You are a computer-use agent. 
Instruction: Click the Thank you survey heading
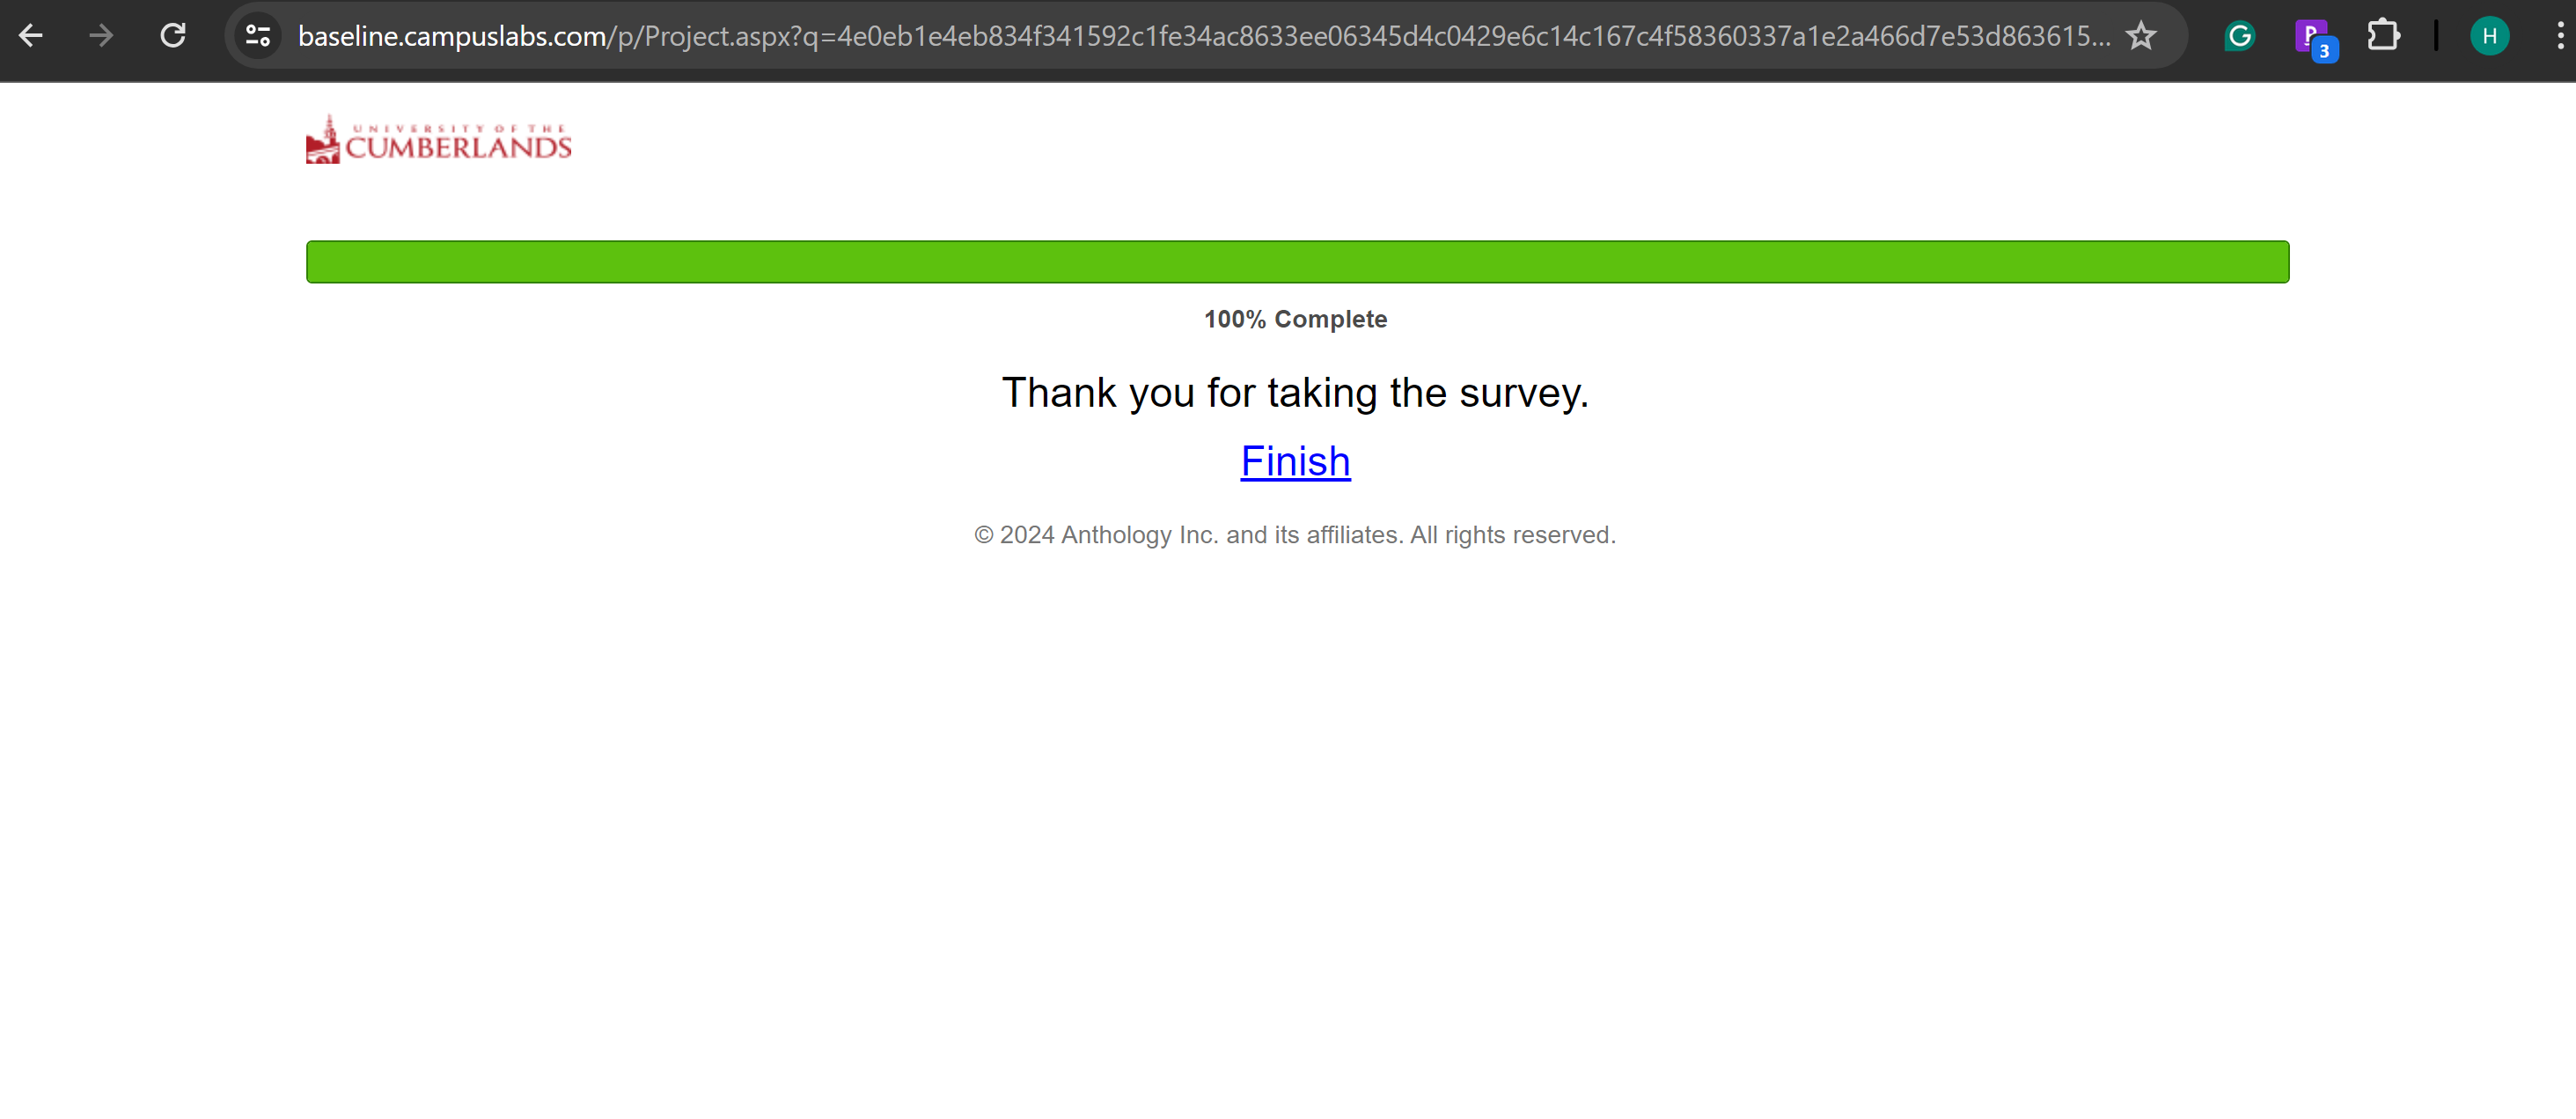click(1295, 393)
